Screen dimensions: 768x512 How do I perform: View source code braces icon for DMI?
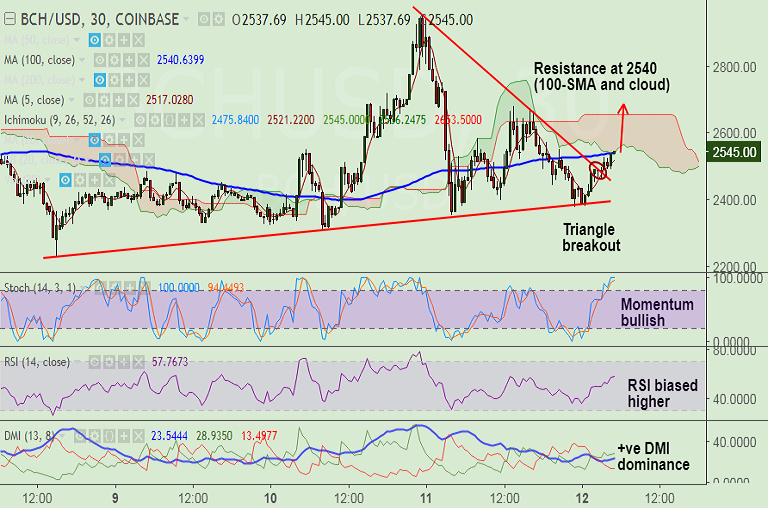click(x=109, y=436)
